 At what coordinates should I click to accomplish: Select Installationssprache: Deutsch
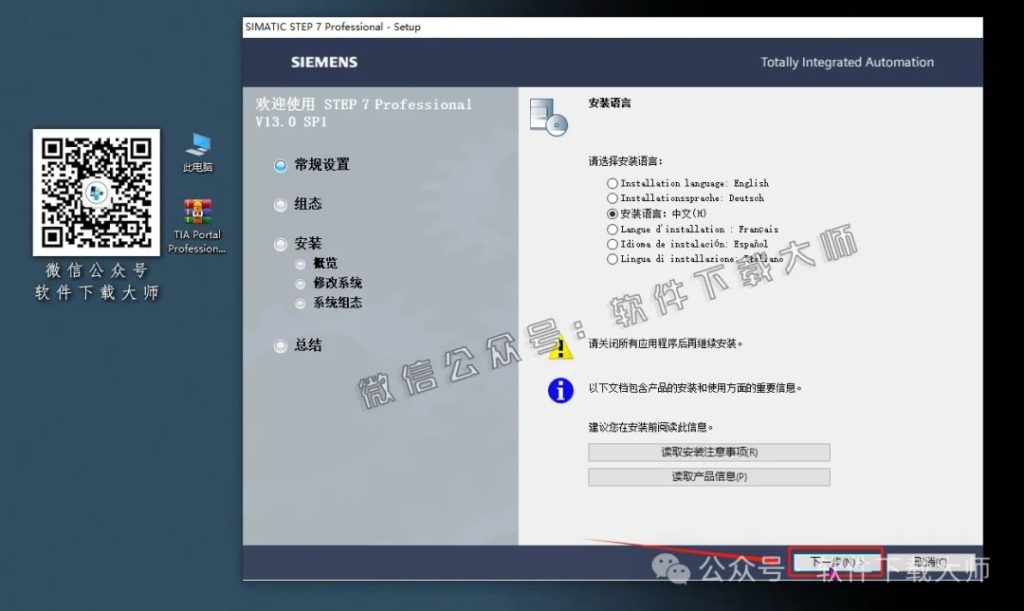[612, 198]
